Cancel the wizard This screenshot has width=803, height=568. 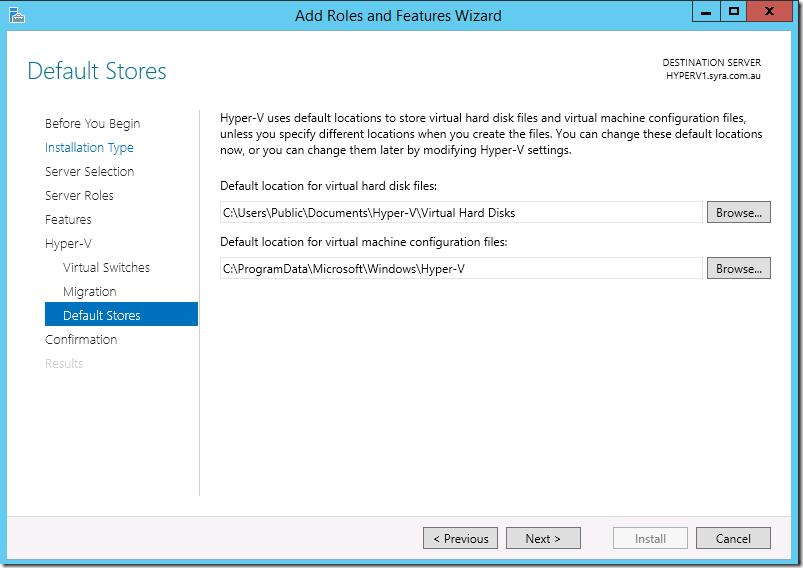733,538
